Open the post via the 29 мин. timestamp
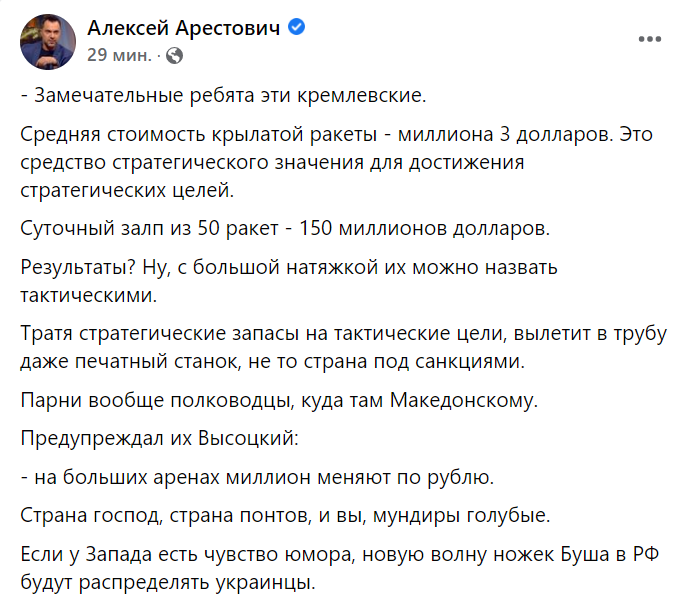This screenshot has height=610, width=693. 119,55
